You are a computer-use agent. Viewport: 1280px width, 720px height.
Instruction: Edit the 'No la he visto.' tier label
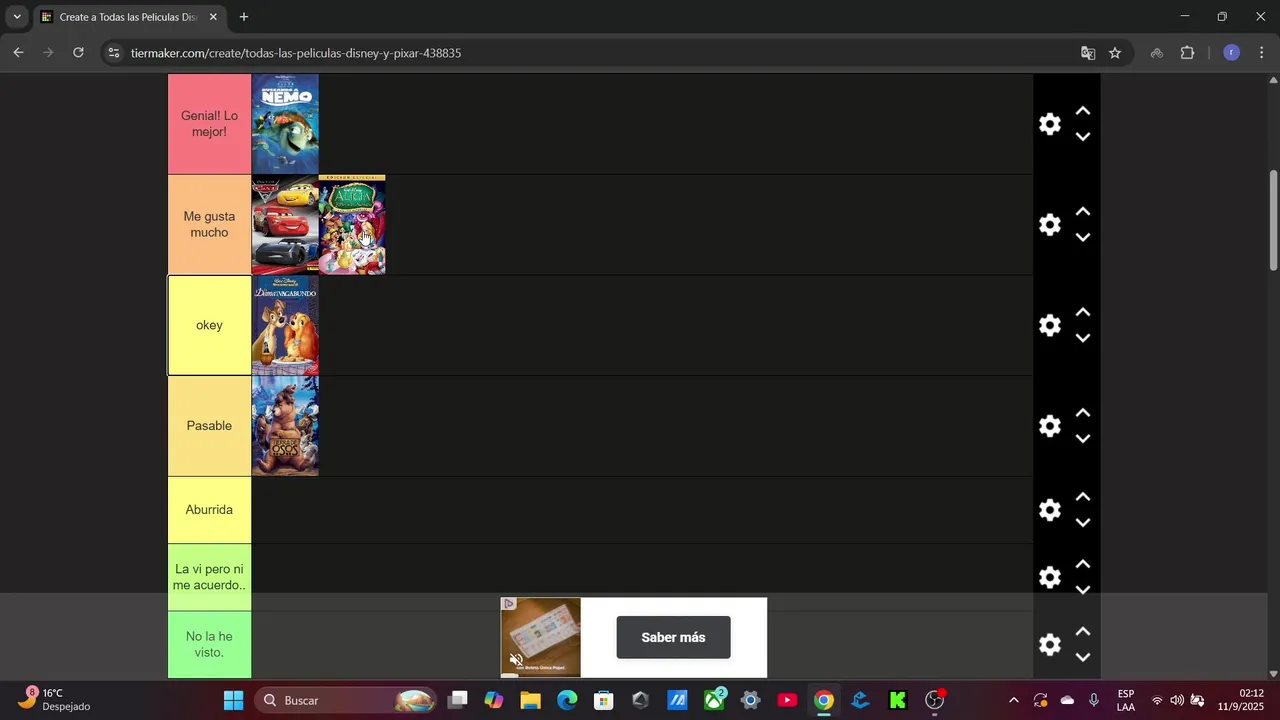[209, 644]
